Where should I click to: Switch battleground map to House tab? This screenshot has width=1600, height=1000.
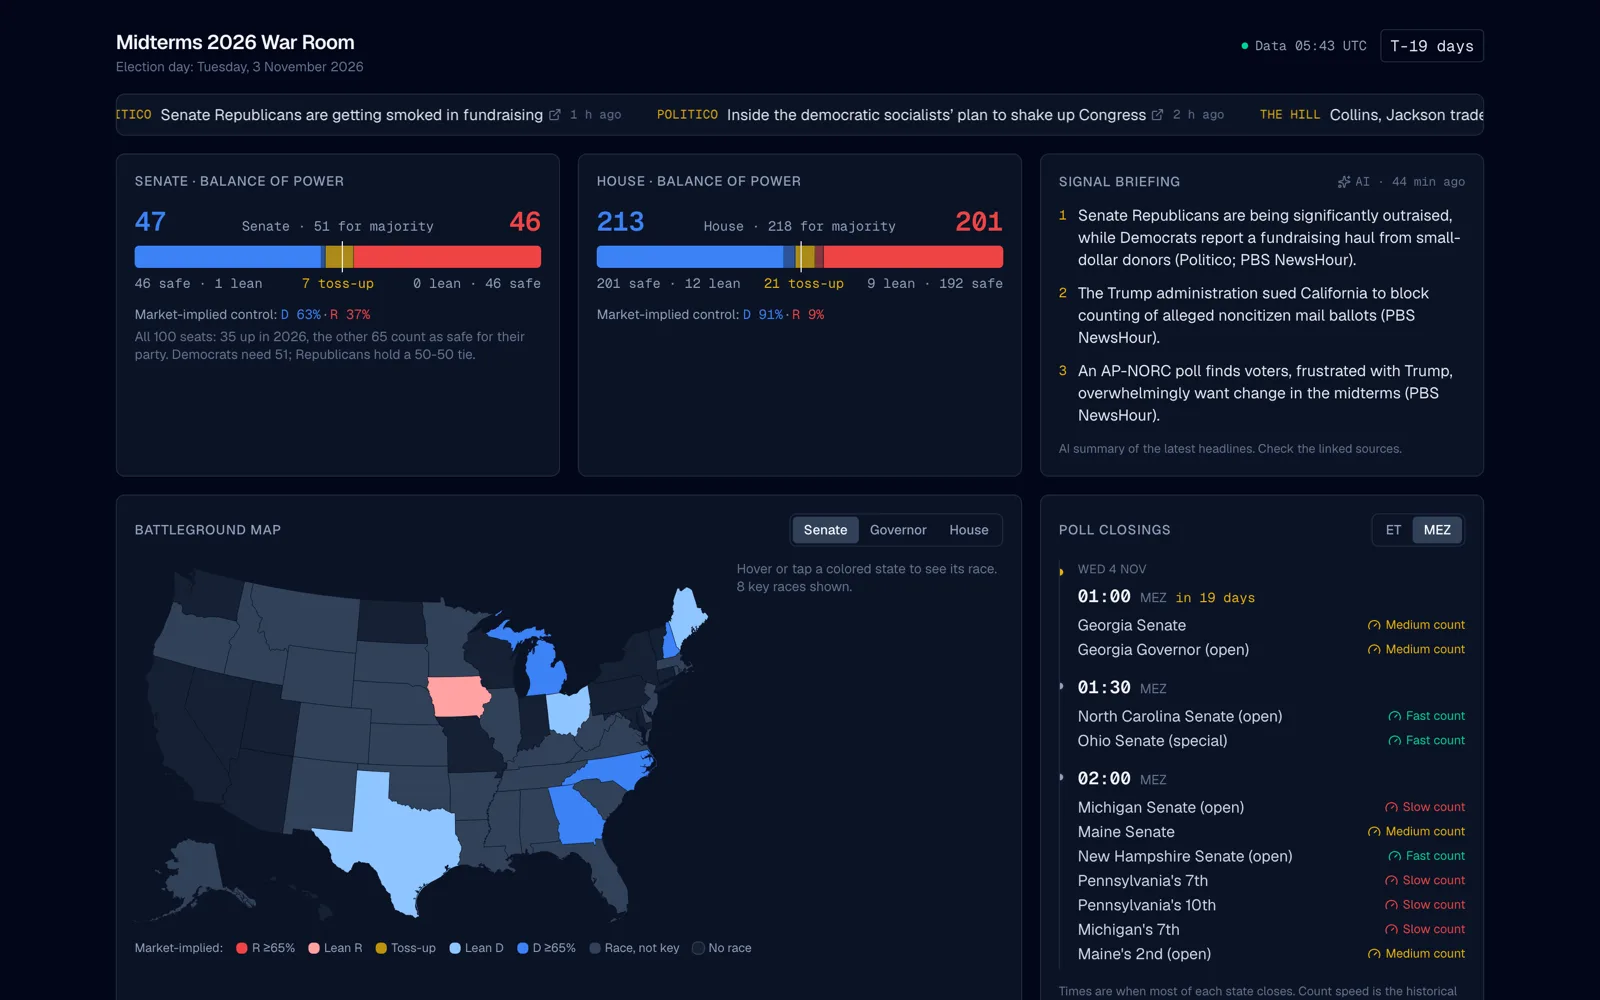tap(969, 530)
